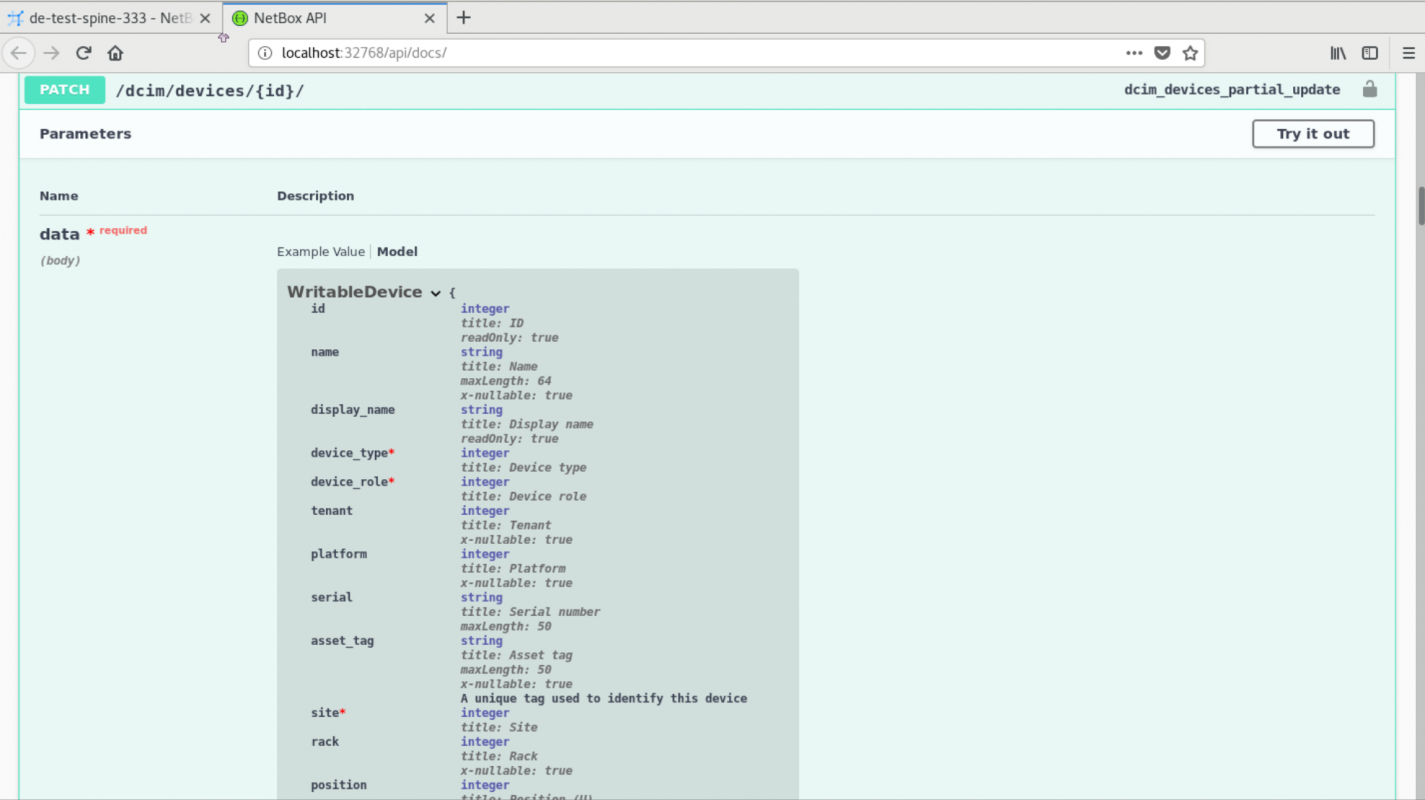The width and height of the screenshot is (1425, 800).
Task: Reload the current page
Action: [84, 53]
